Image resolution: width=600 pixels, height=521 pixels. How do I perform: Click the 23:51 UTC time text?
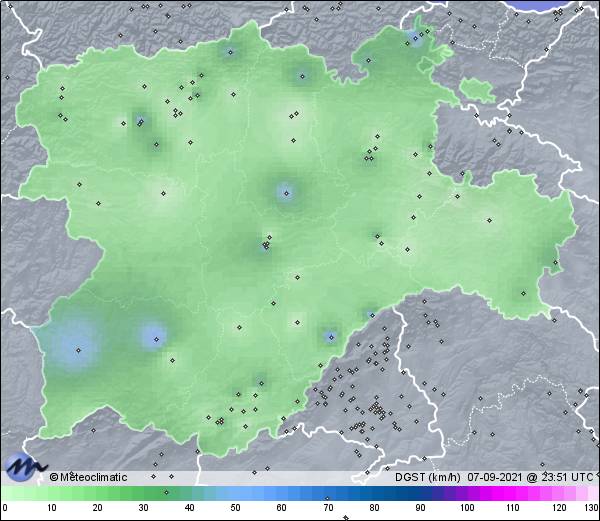point(566,477)
